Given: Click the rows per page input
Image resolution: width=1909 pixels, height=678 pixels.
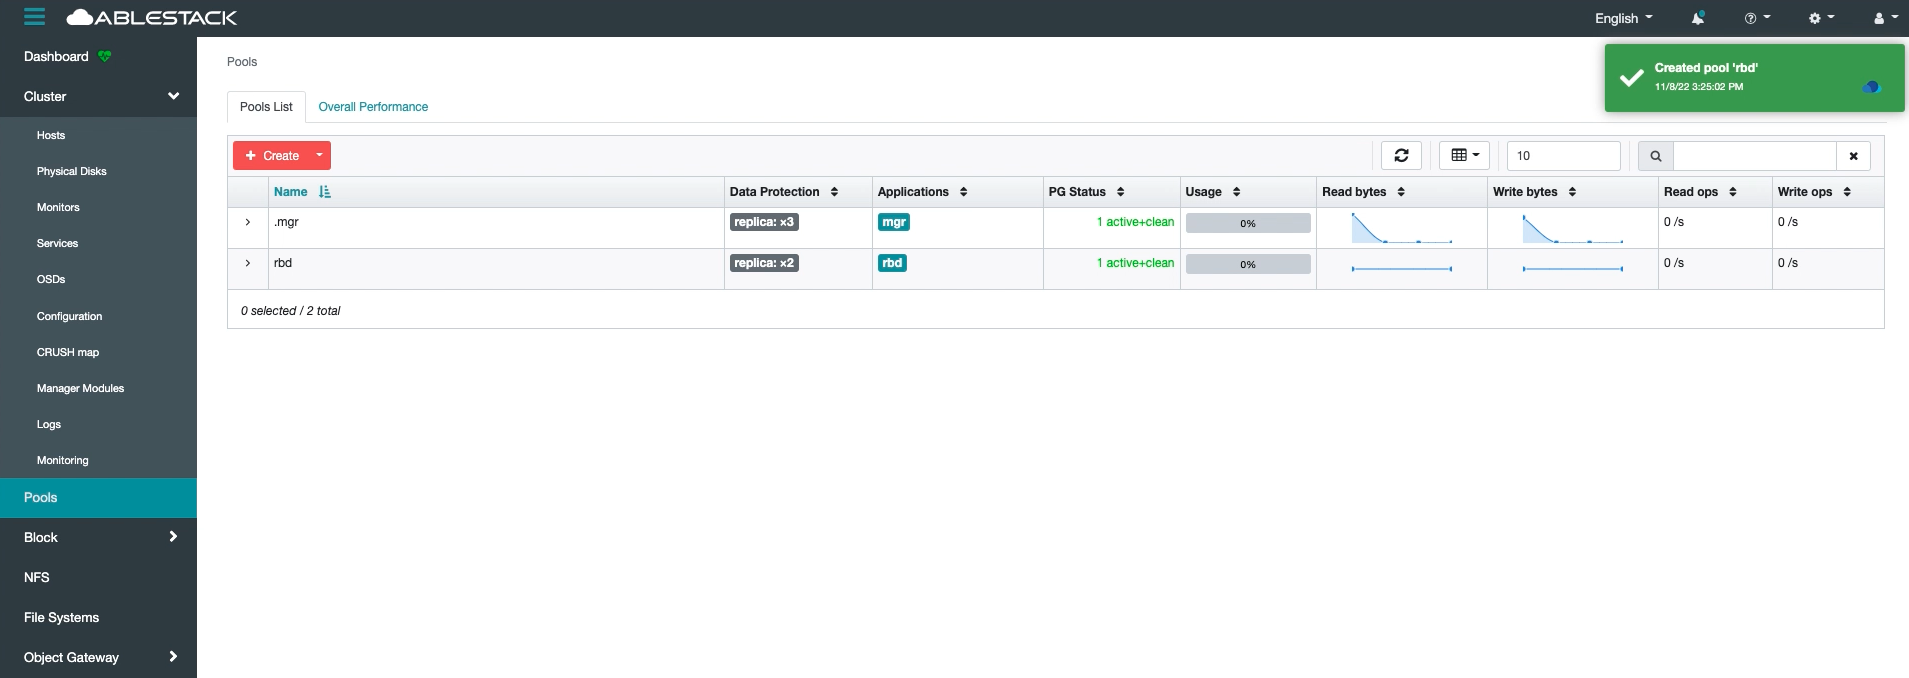Looking at the screenshot, I should coord(1562,156).
